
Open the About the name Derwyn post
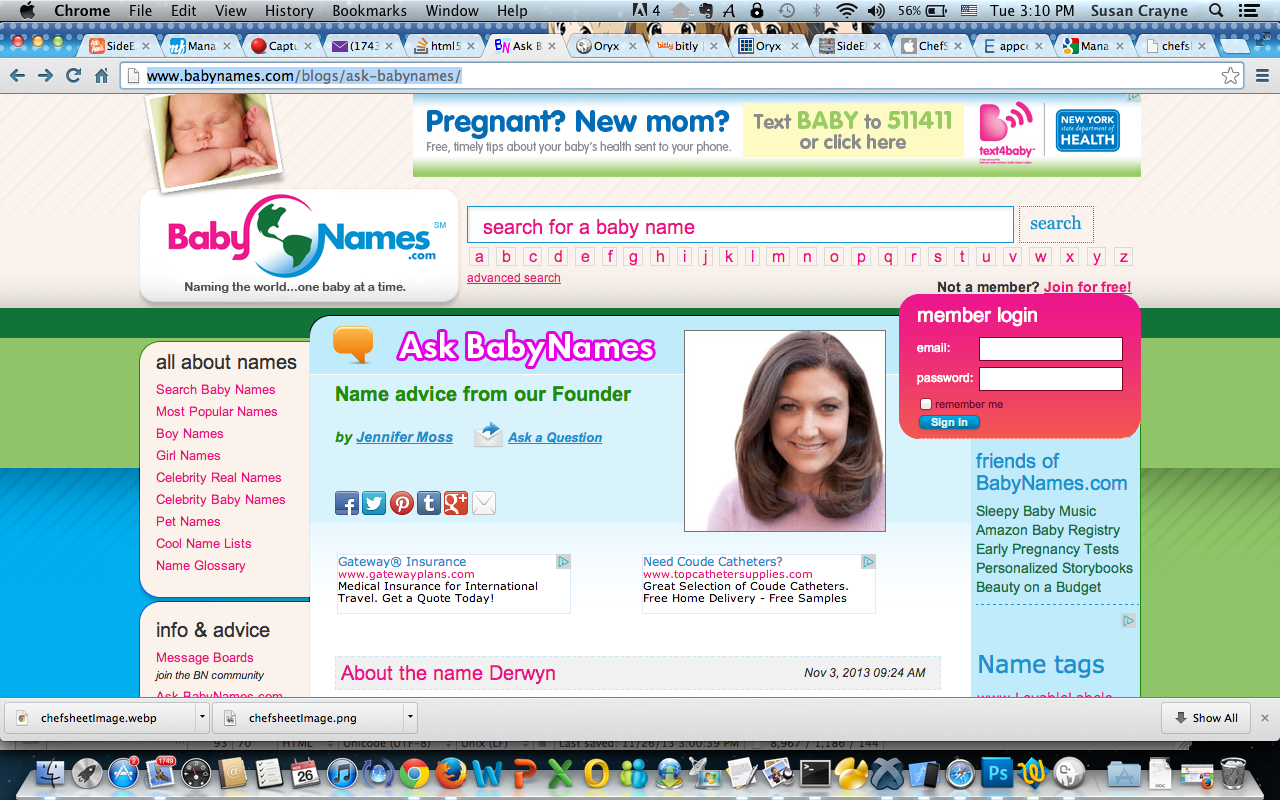448,673
